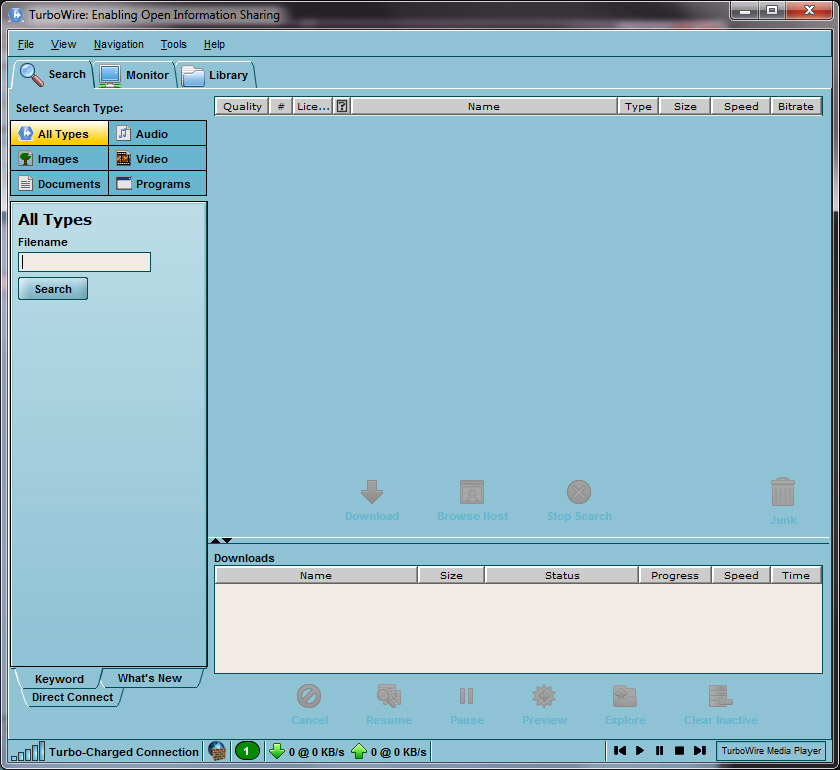Open the Navigation menu
The width and height of the screenshot is (840, 770).
[118, 44]
